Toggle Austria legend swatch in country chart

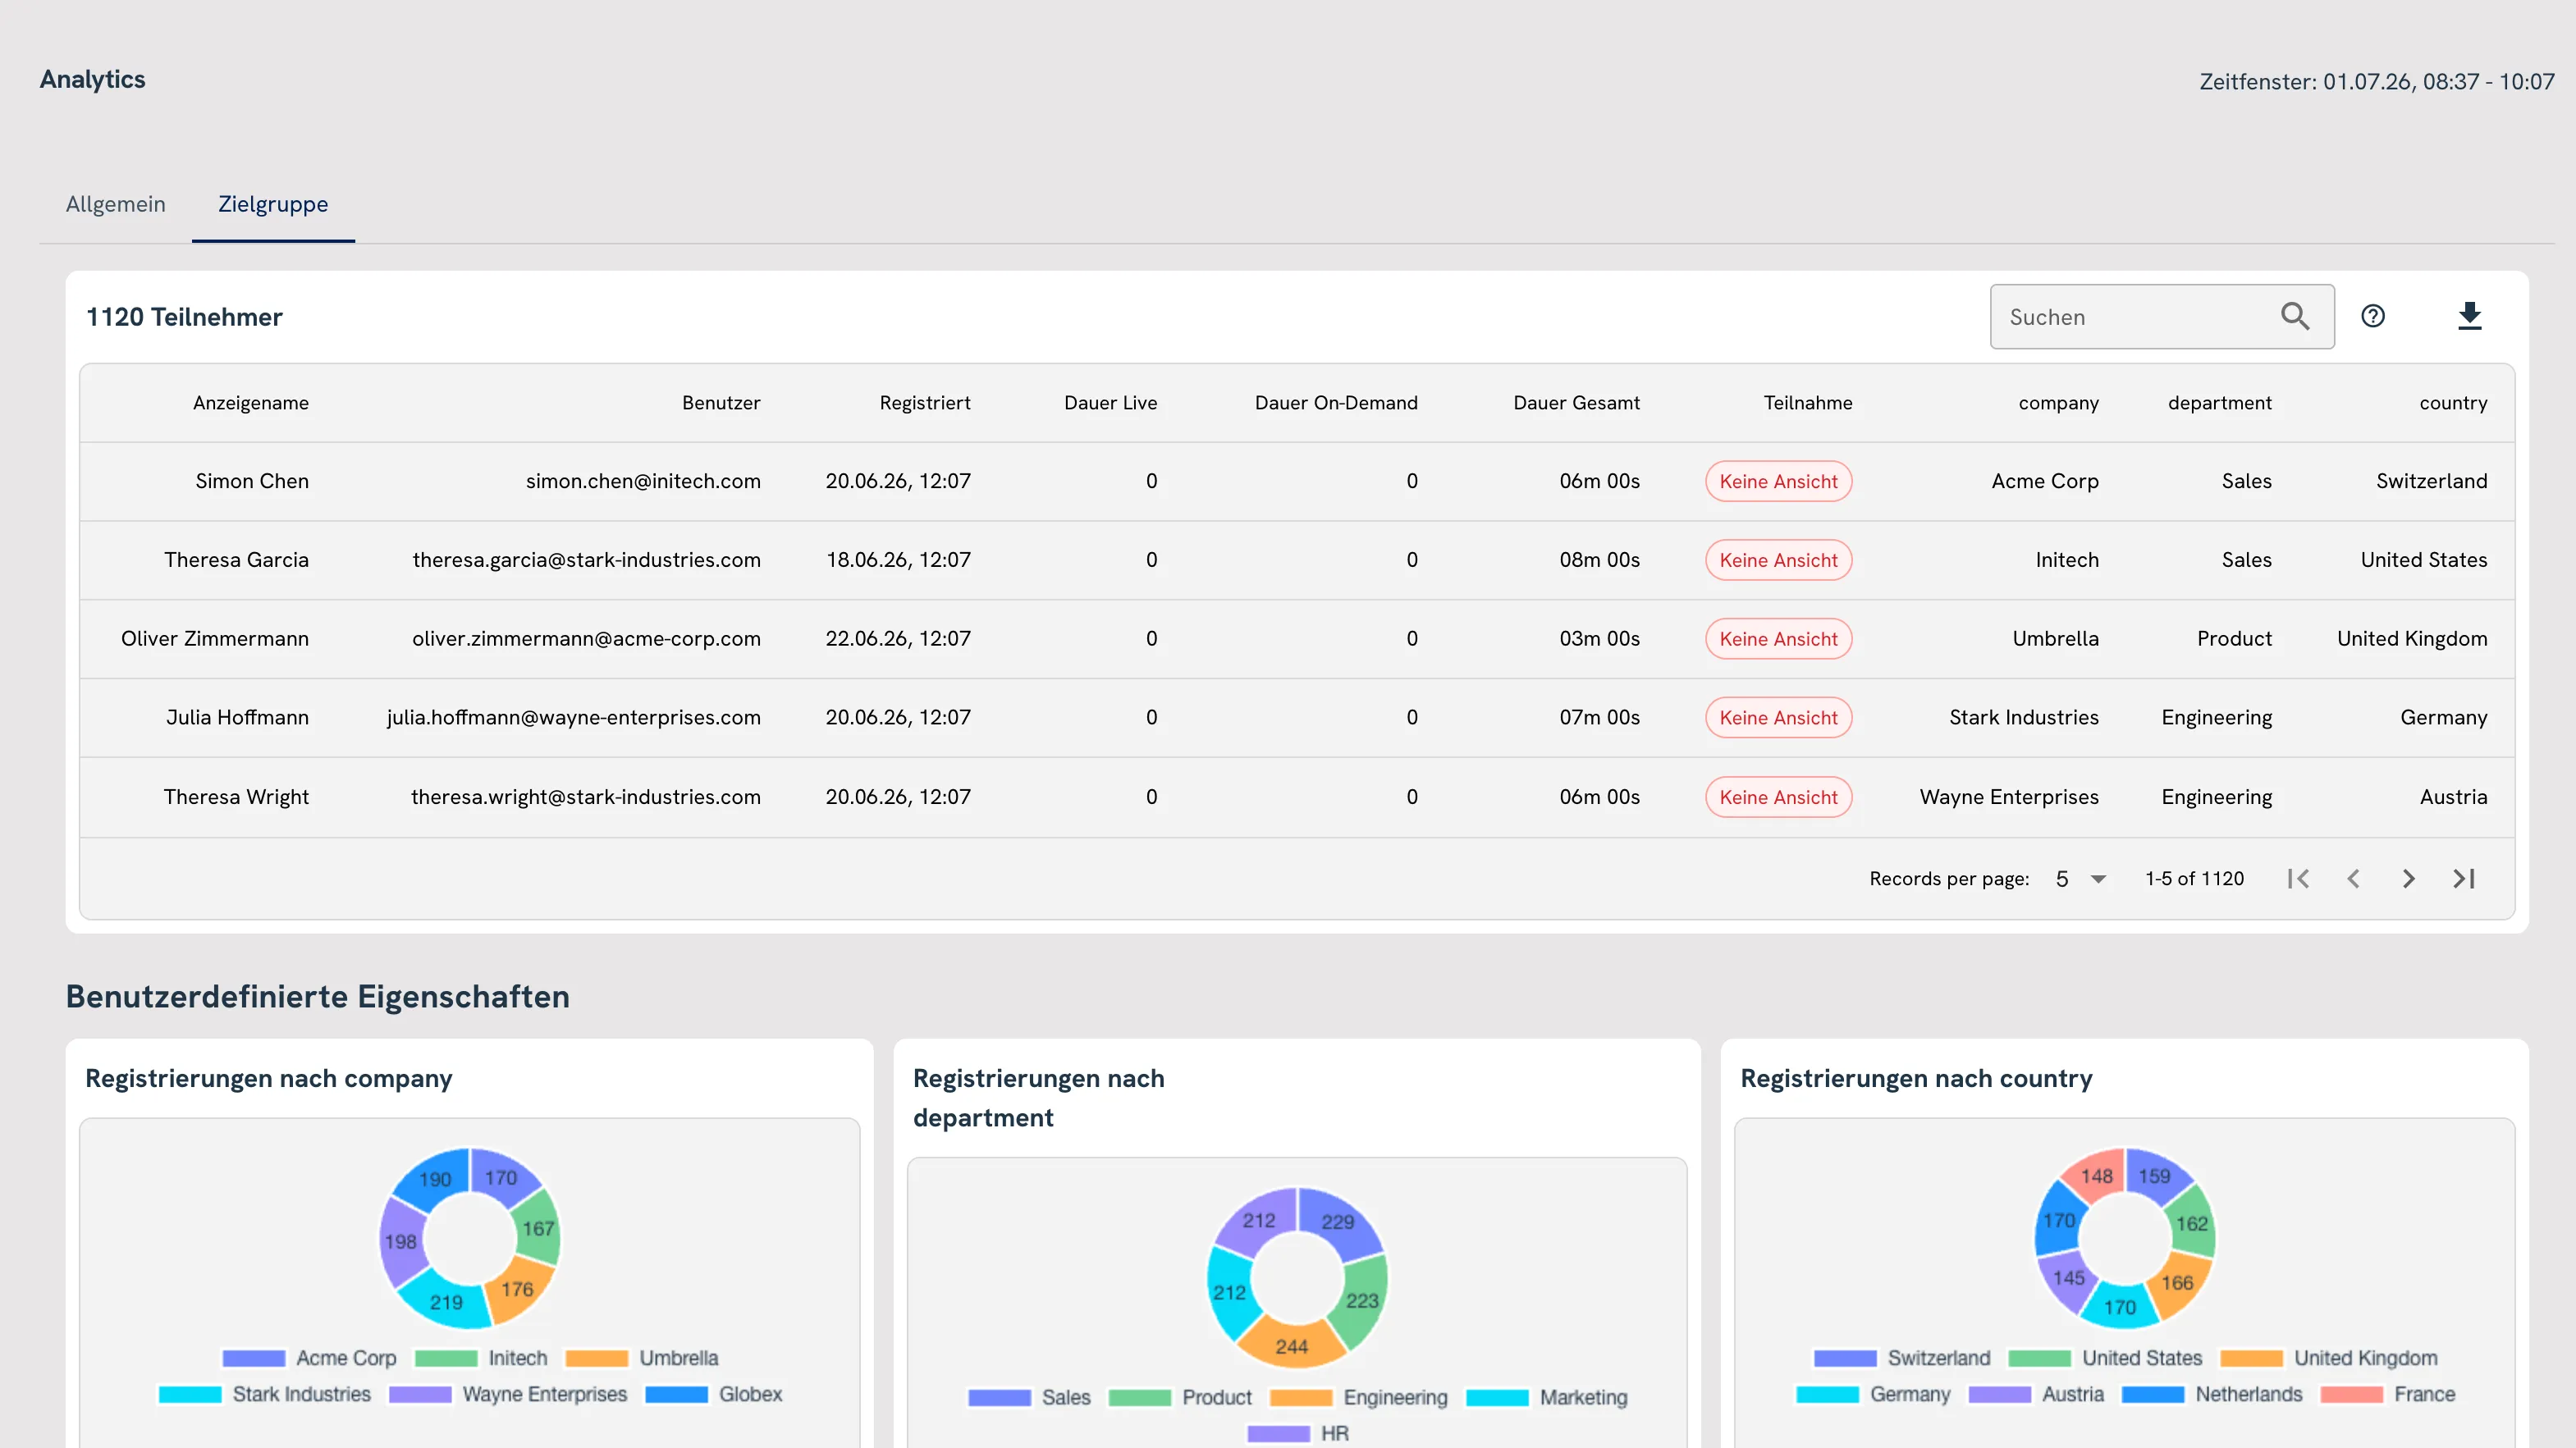tap(1999, 1394)
